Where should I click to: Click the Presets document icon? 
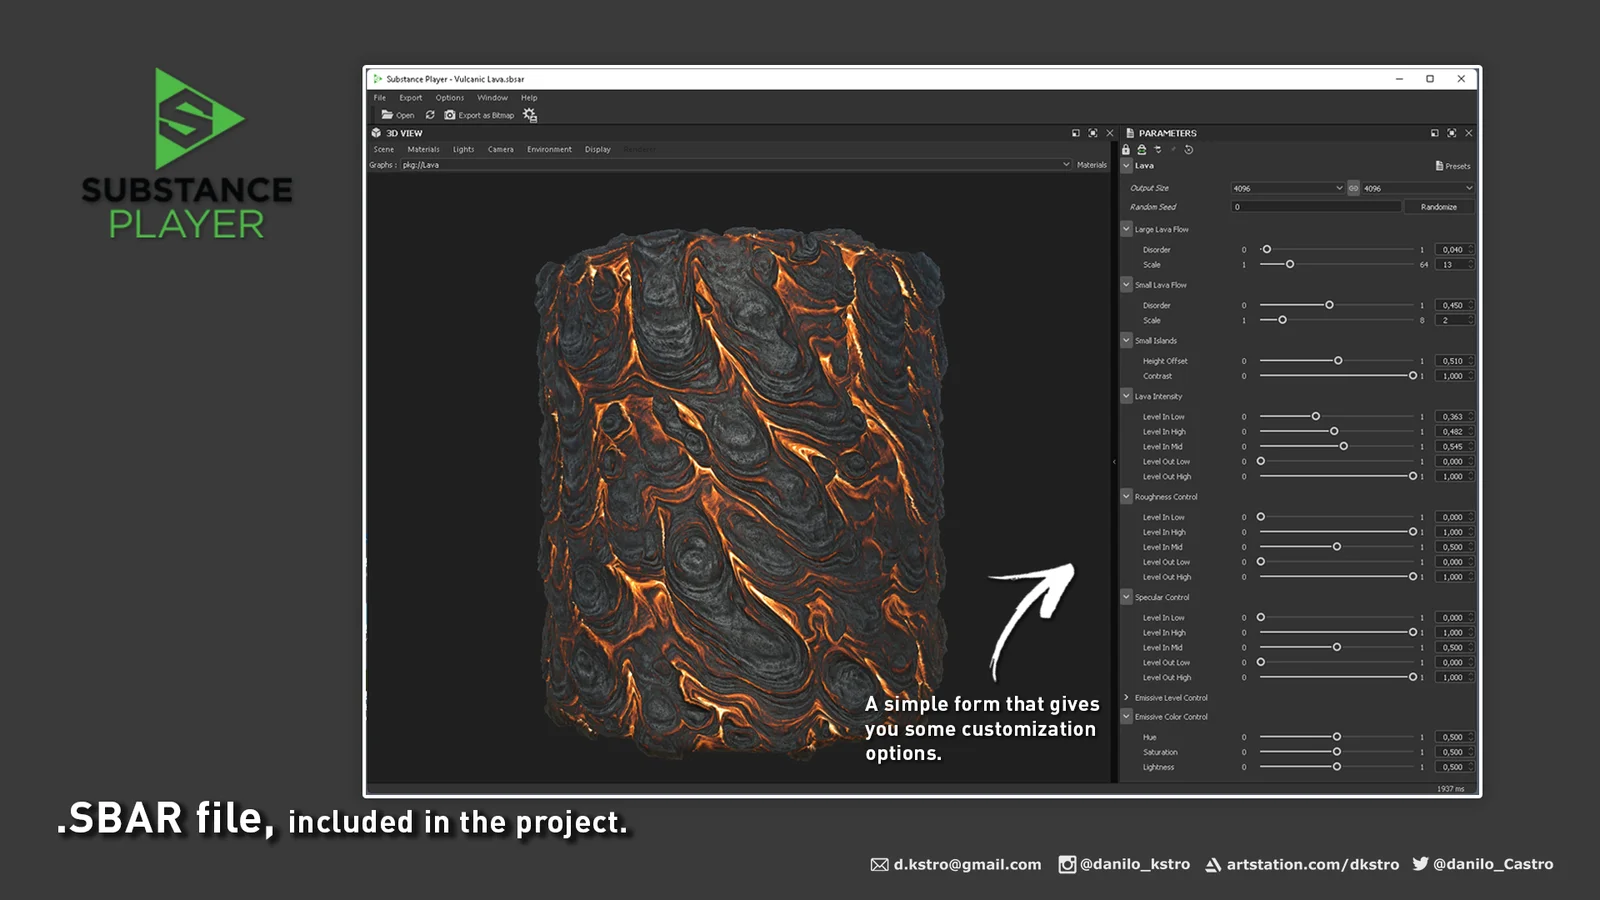pyautogui.click(x=1438, y=166)
